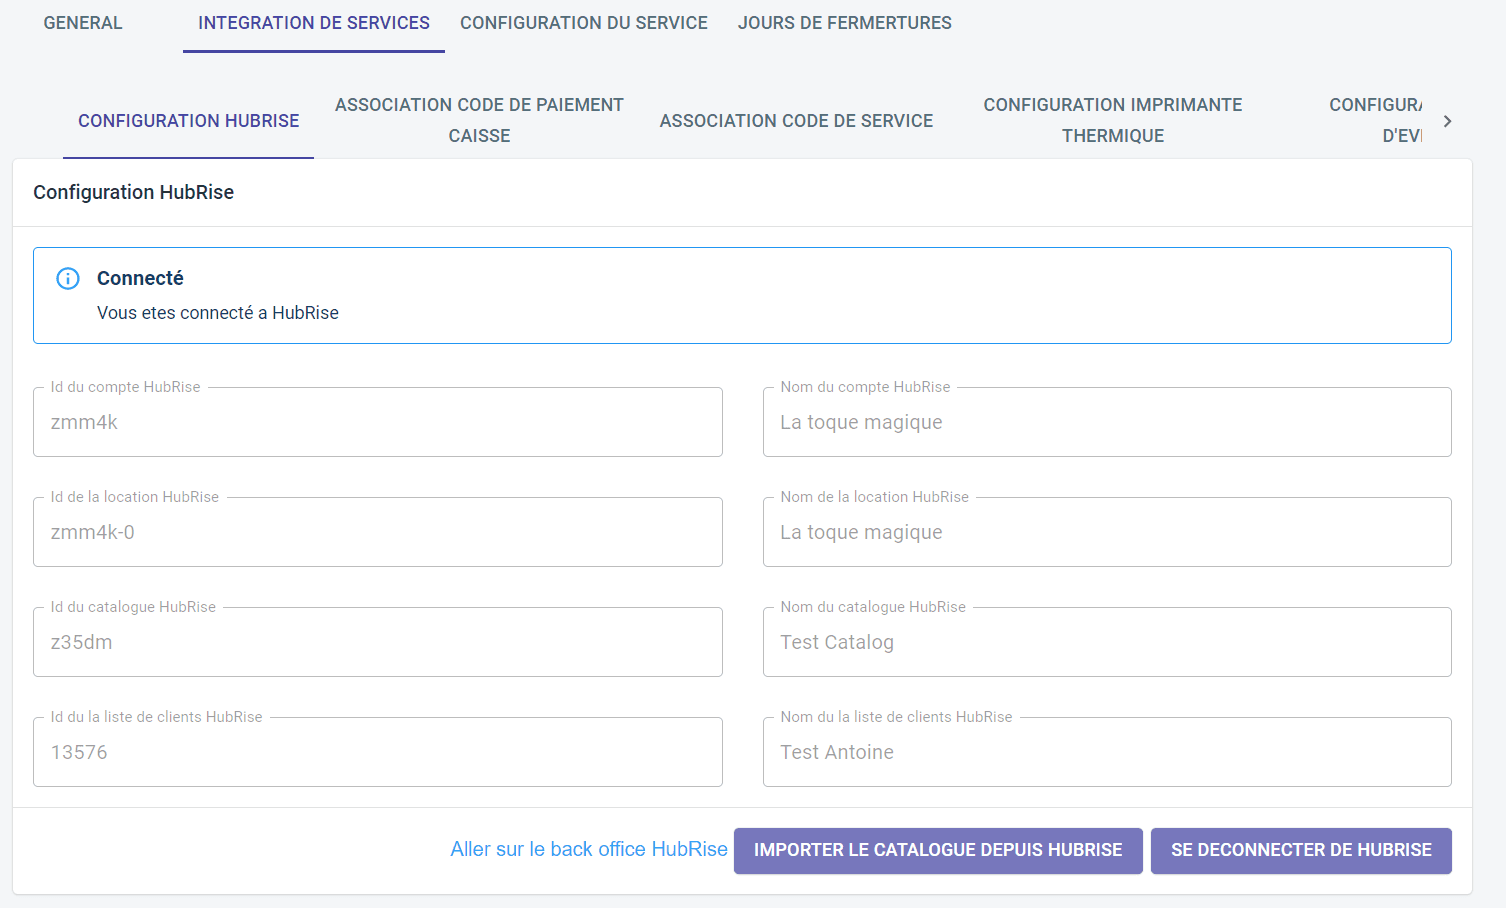Follow the Aller sur le back office HubRise link

[588, 850]
